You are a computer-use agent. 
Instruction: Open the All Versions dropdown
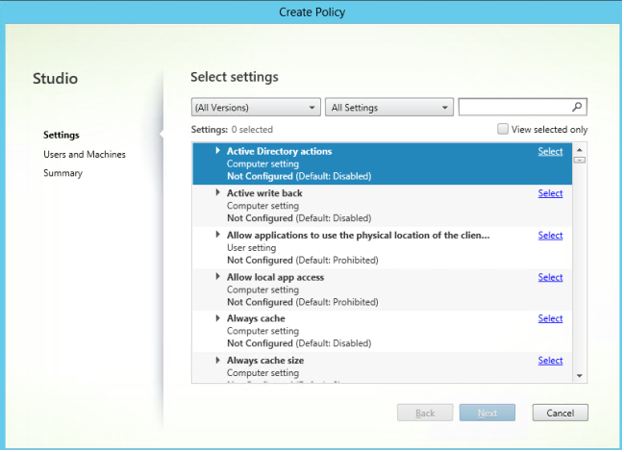click(255, 107)
